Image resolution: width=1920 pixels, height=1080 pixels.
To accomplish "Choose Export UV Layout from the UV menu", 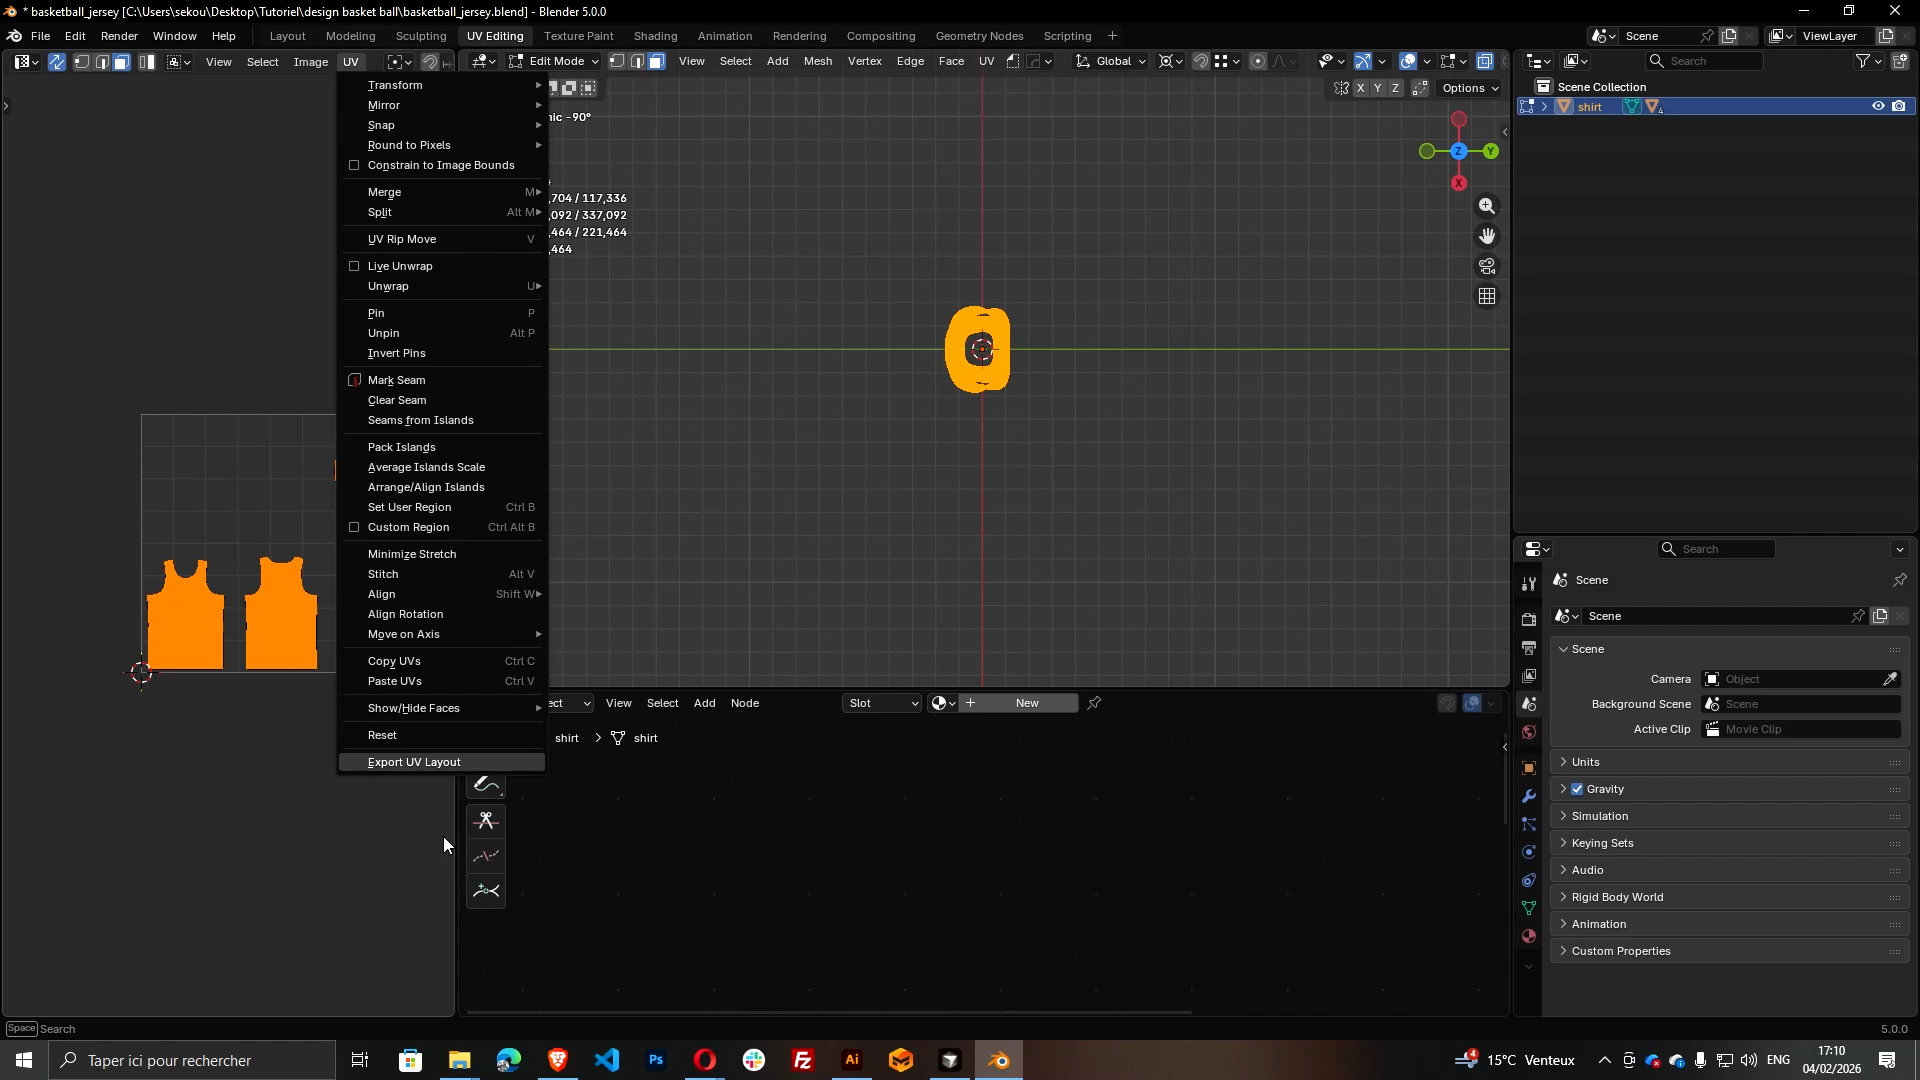I will (x=416, y=761).
